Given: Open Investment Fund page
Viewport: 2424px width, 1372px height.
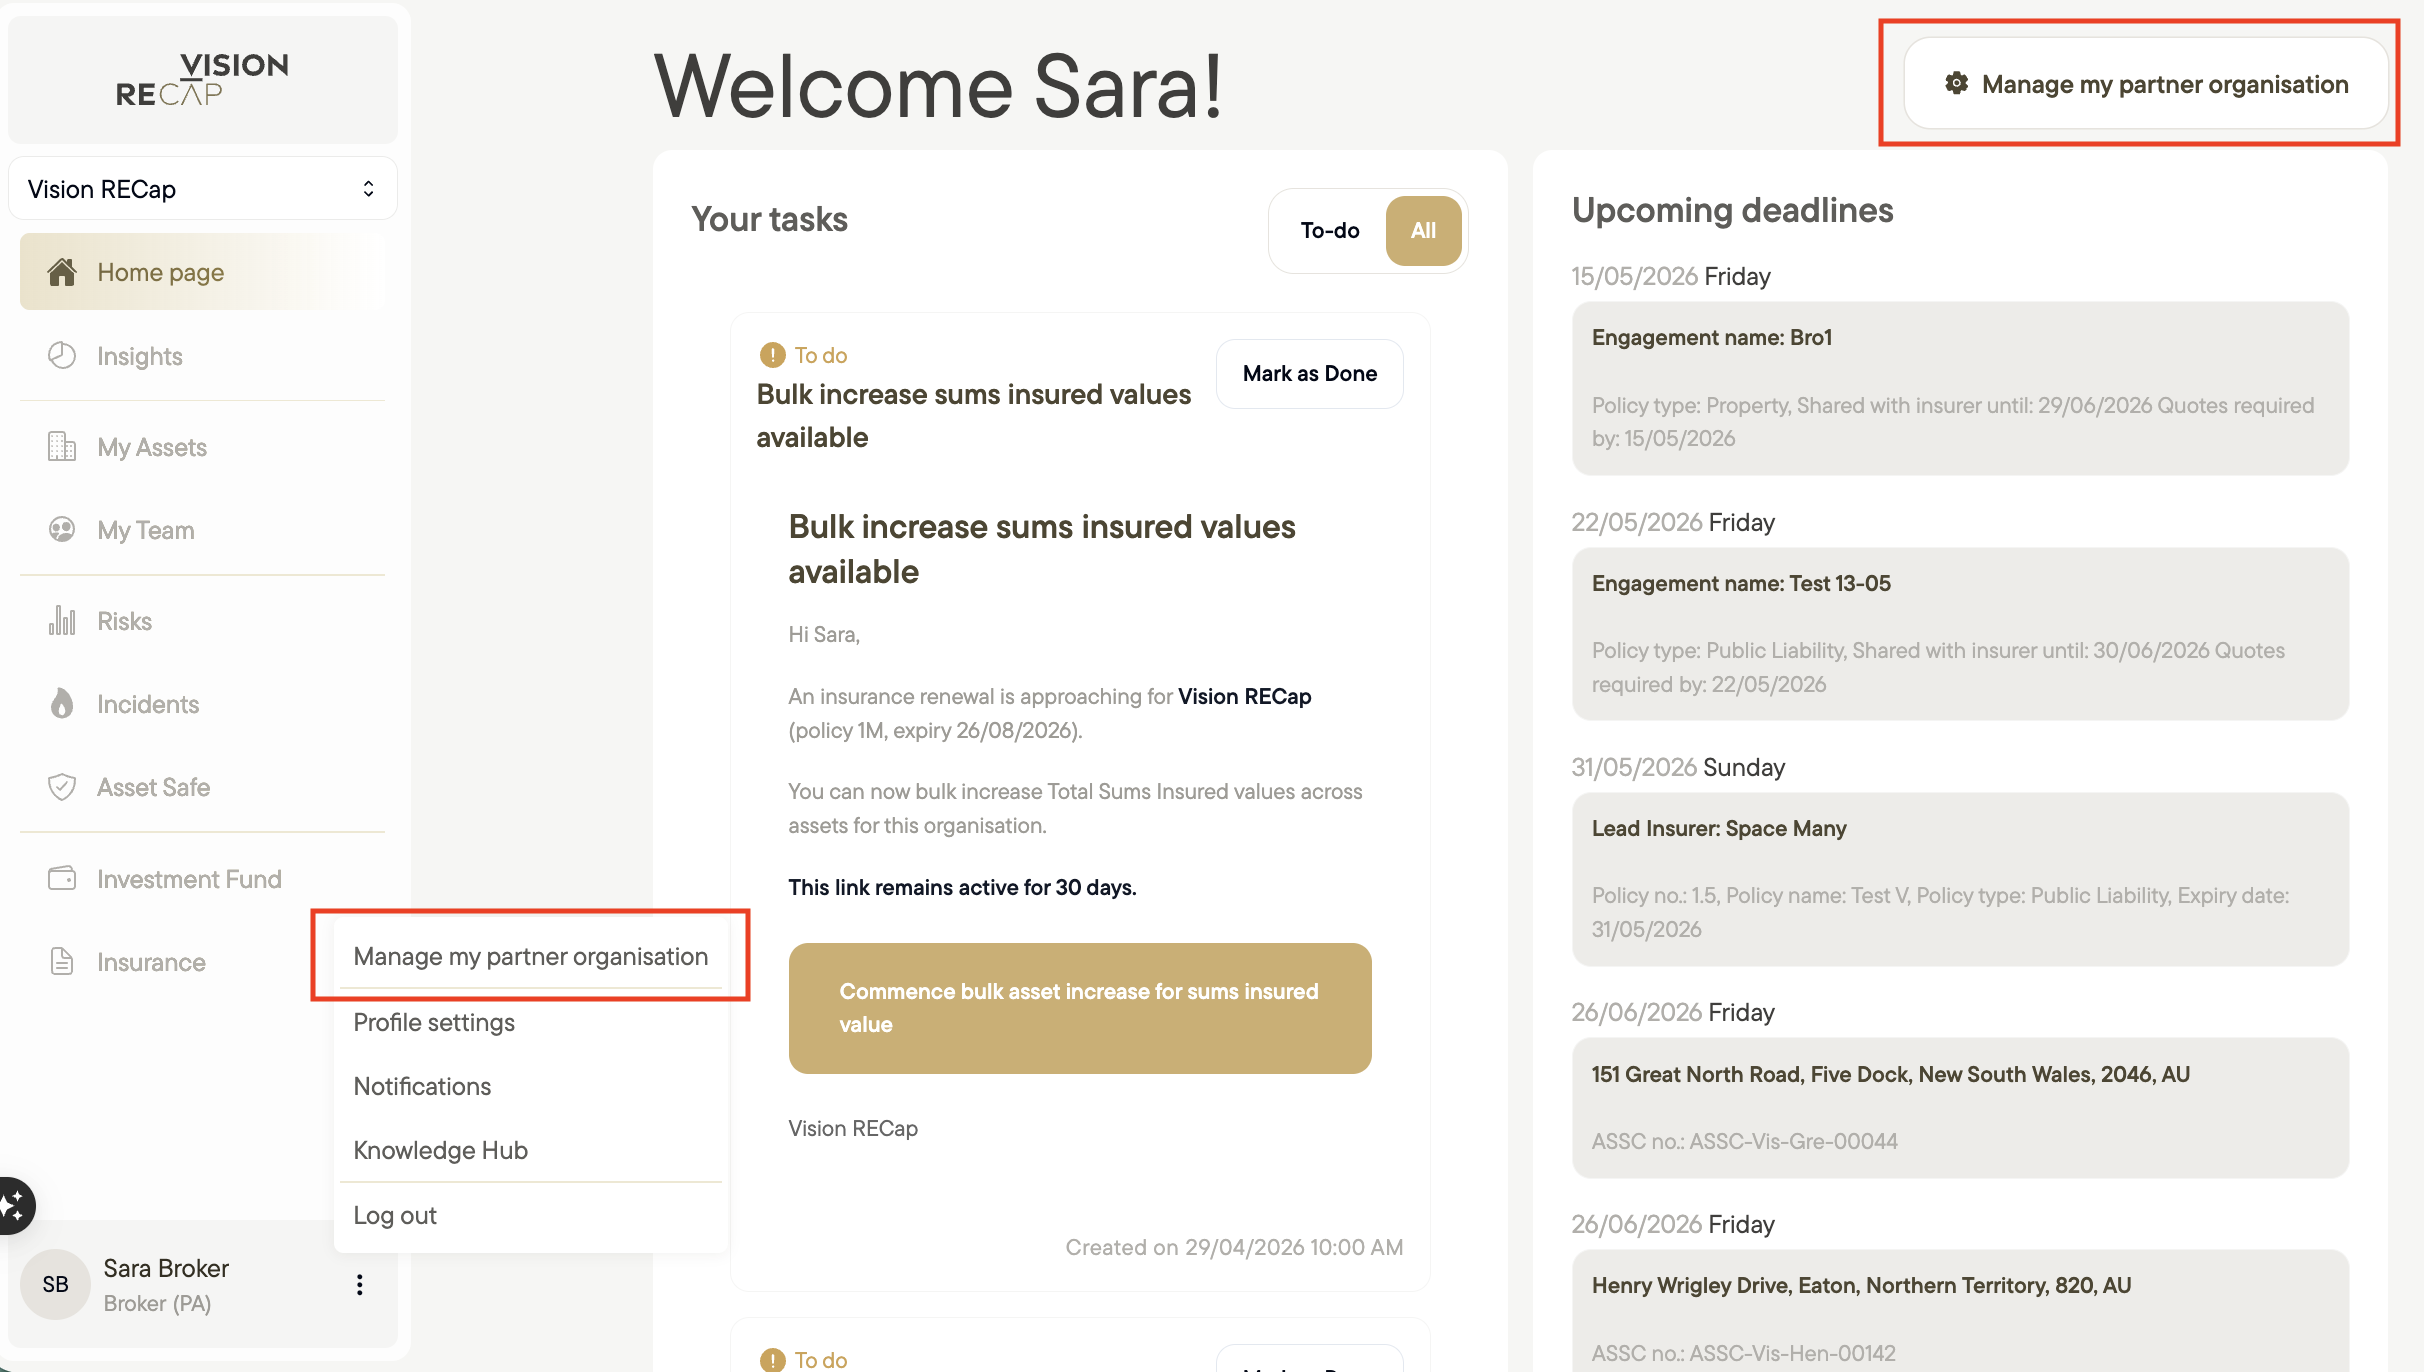Looking at the screenshot, I should pyautogui.click(x=203, y=879).
